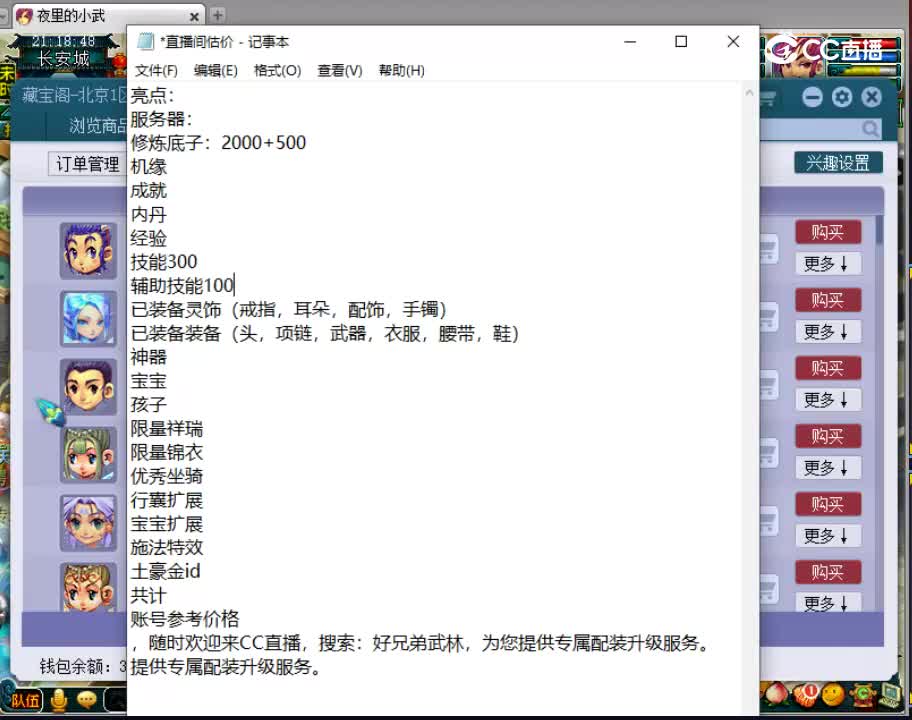Expand 更多↓ in the purple-haired male's row
Screen dimensions: 912x720
pos(828,263)
